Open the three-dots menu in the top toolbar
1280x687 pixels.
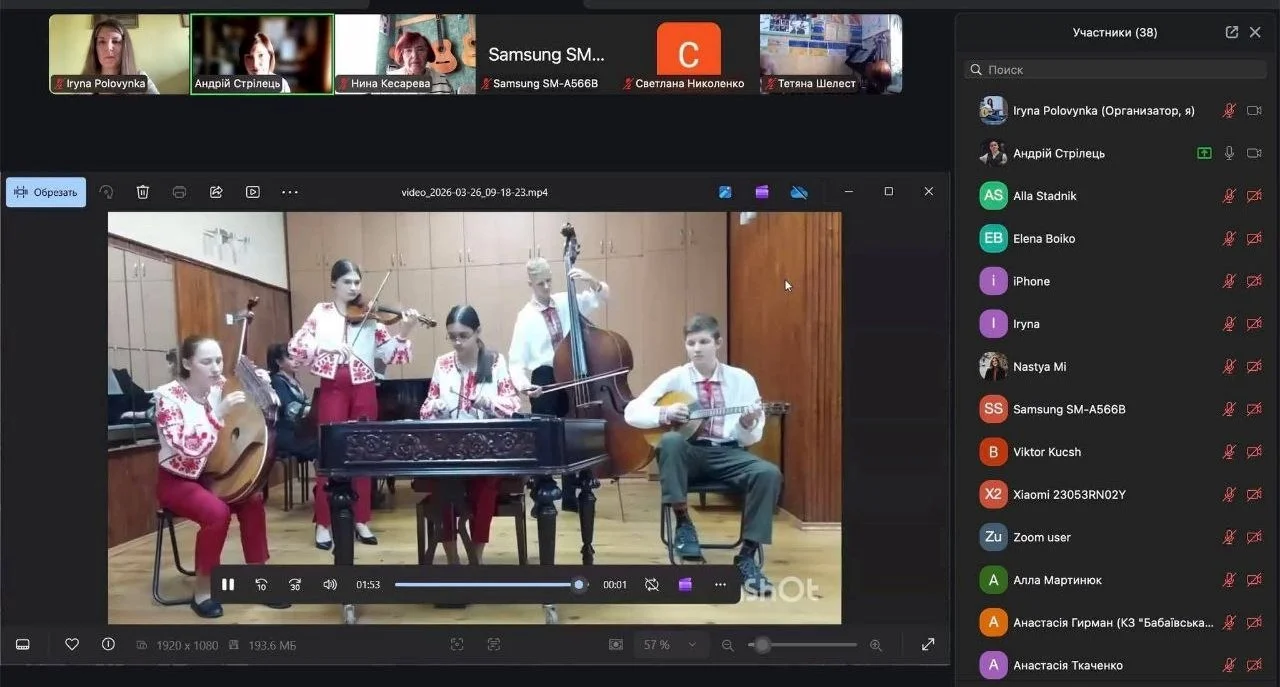pos(290,192)
